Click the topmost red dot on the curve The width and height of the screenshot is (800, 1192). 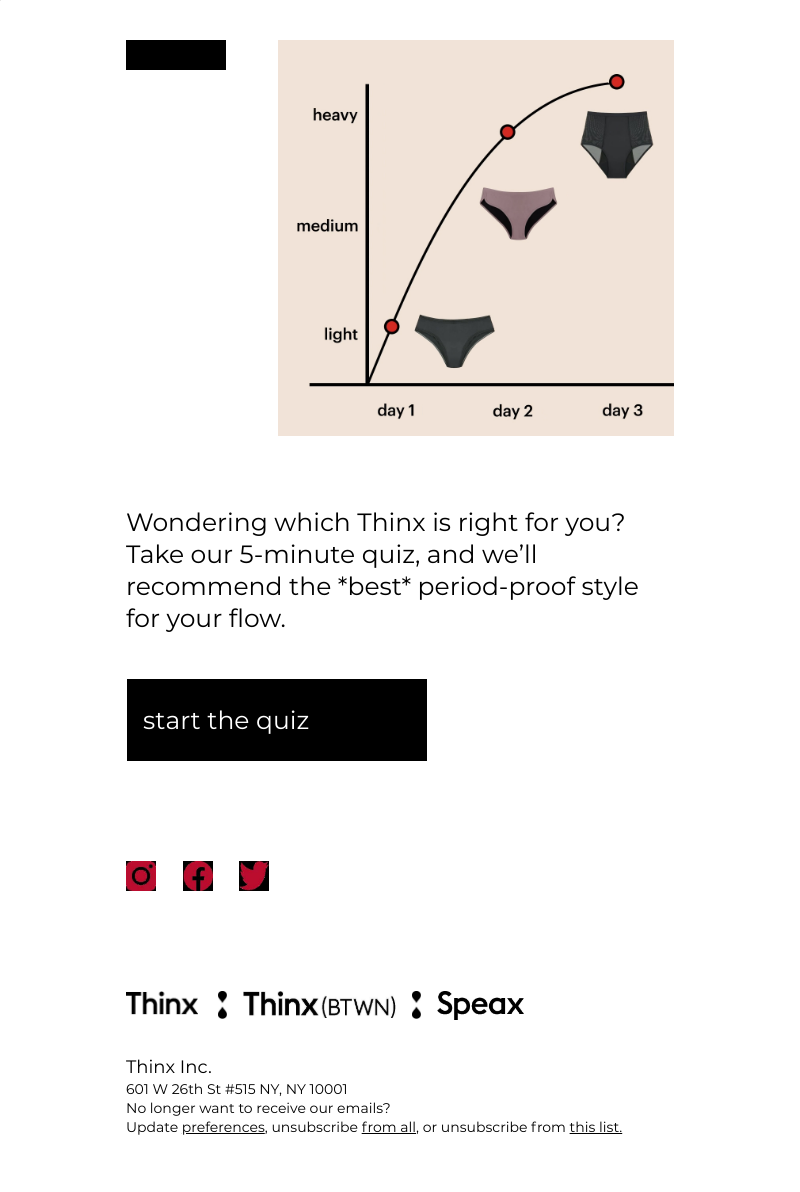(617, 82)
